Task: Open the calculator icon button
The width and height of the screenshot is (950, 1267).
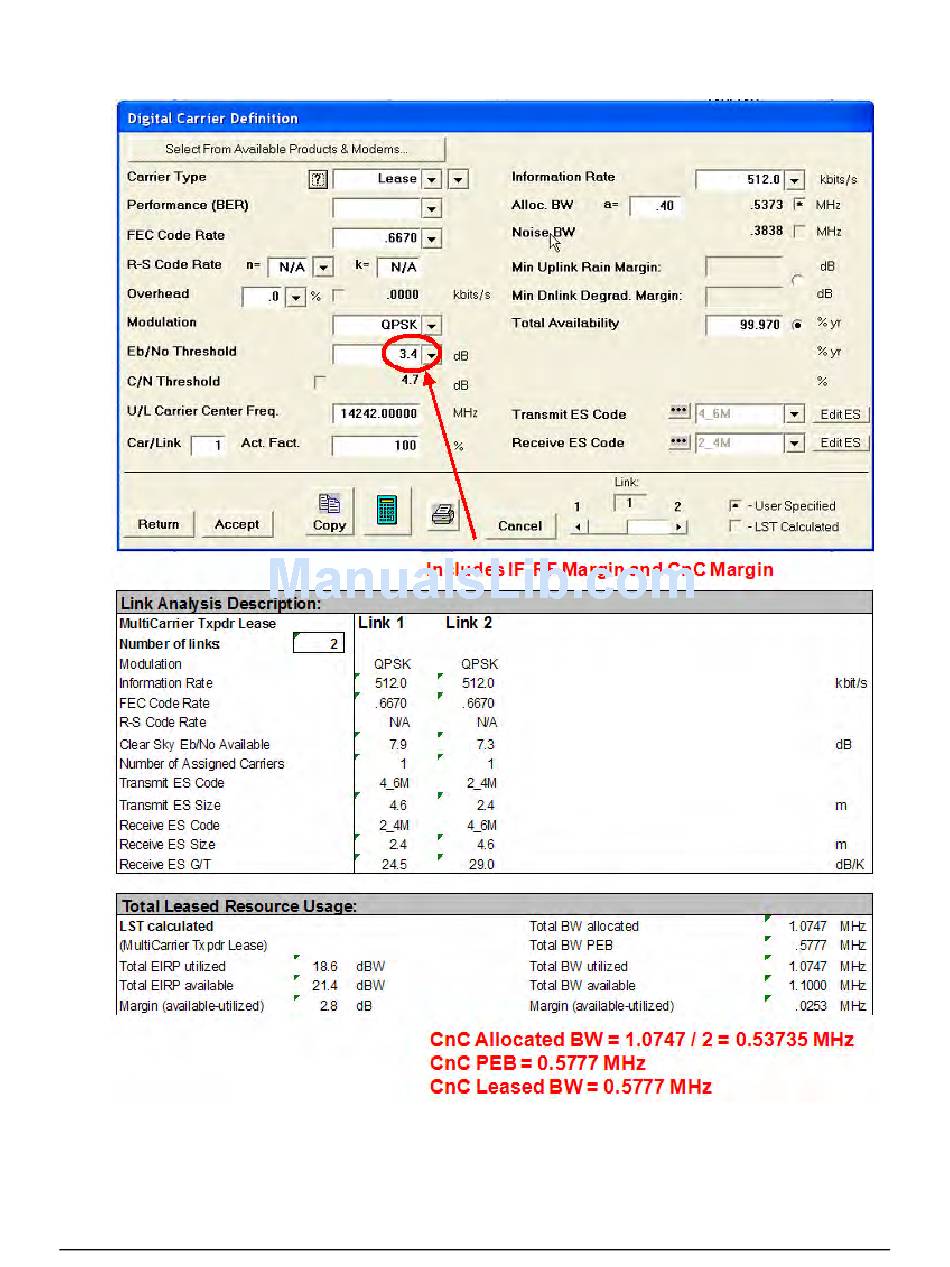Action: pyautogui.click(x=388, y=511)
